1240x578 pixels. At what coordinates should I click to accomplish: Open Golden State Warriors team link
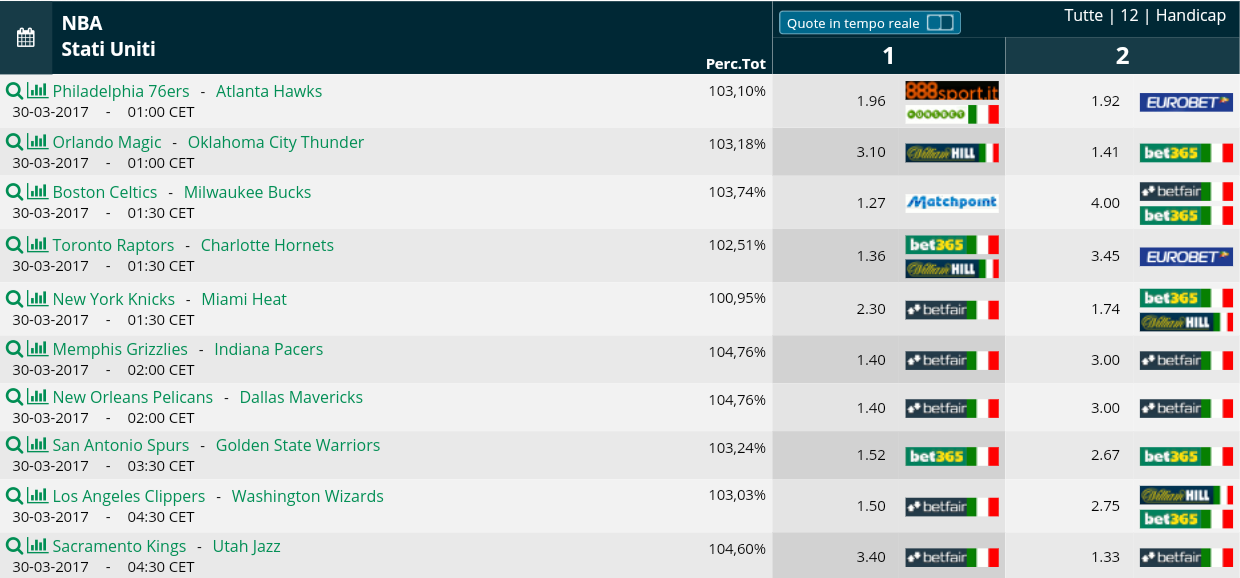tap(298, 445)
